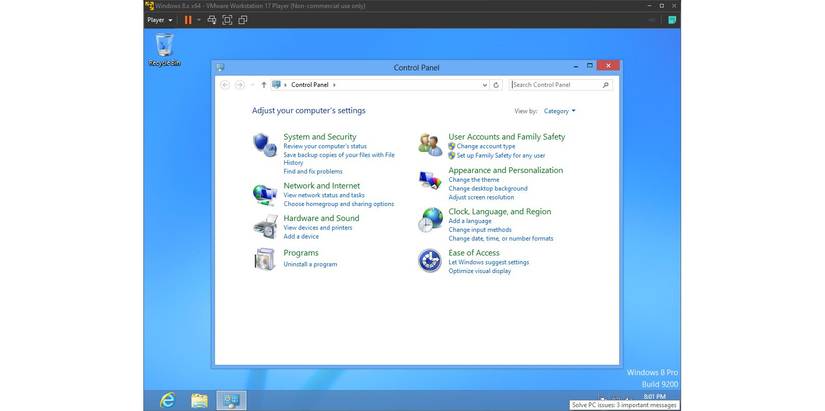
Task: Open Clock, Language, and Region heading
Action: tap(500, 212)
